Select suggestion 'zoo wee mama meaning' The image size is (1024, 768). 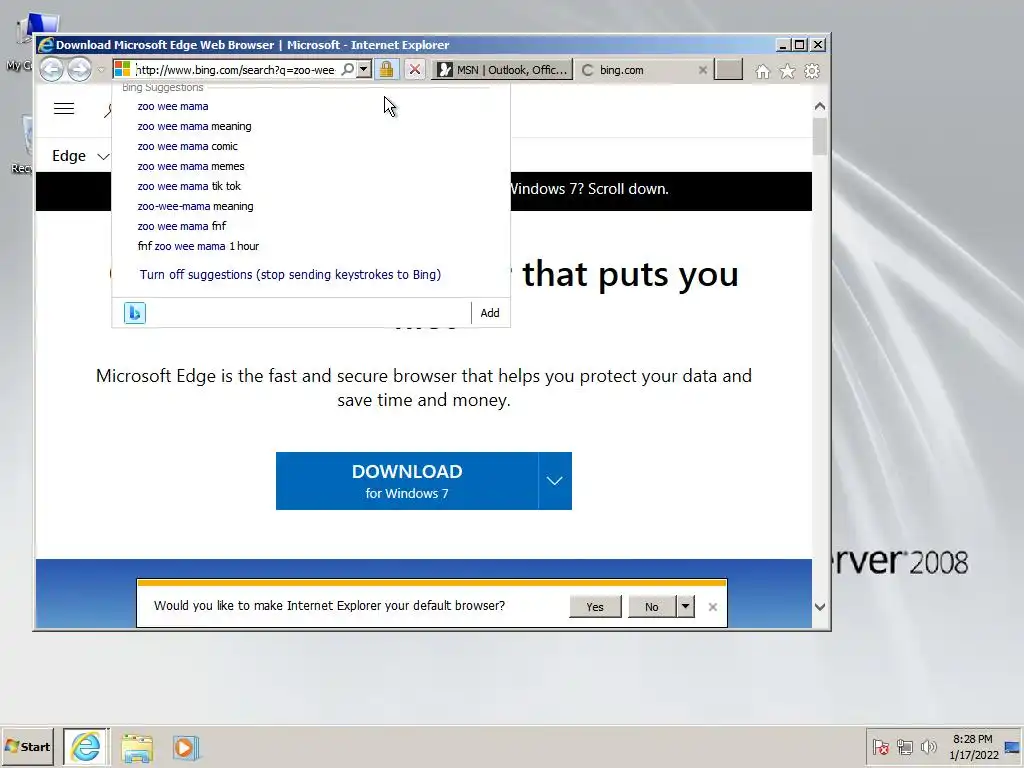(x=195, y=126)
